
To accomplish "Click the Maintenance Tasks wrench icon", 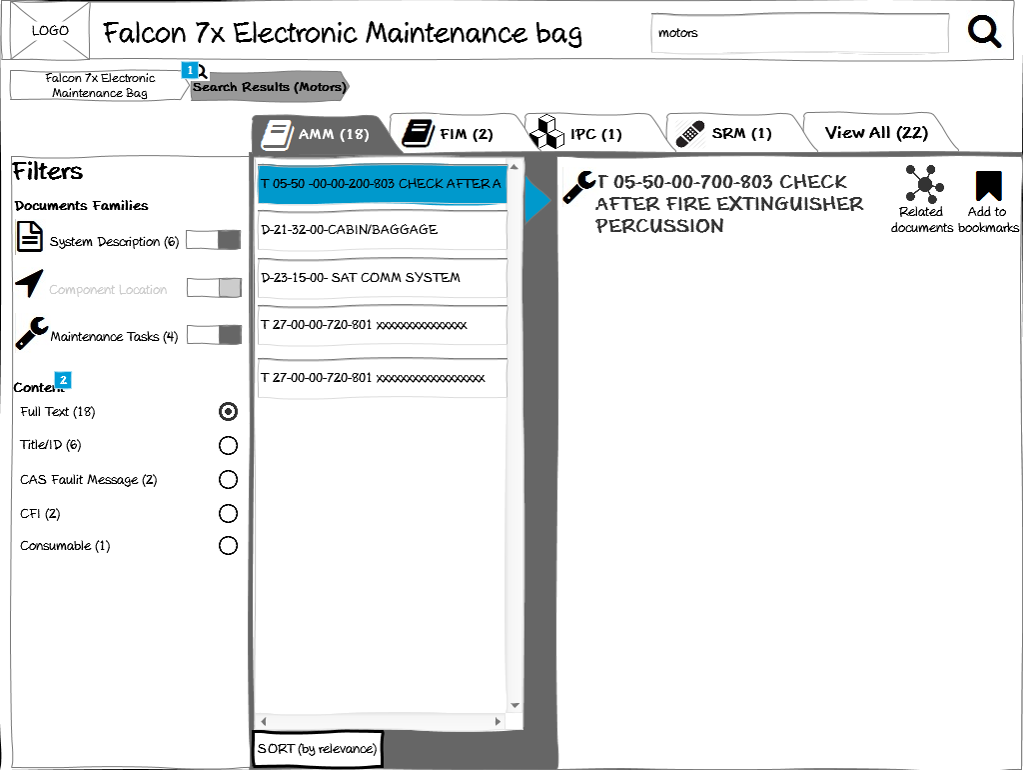I will click(x=31, y=333).
